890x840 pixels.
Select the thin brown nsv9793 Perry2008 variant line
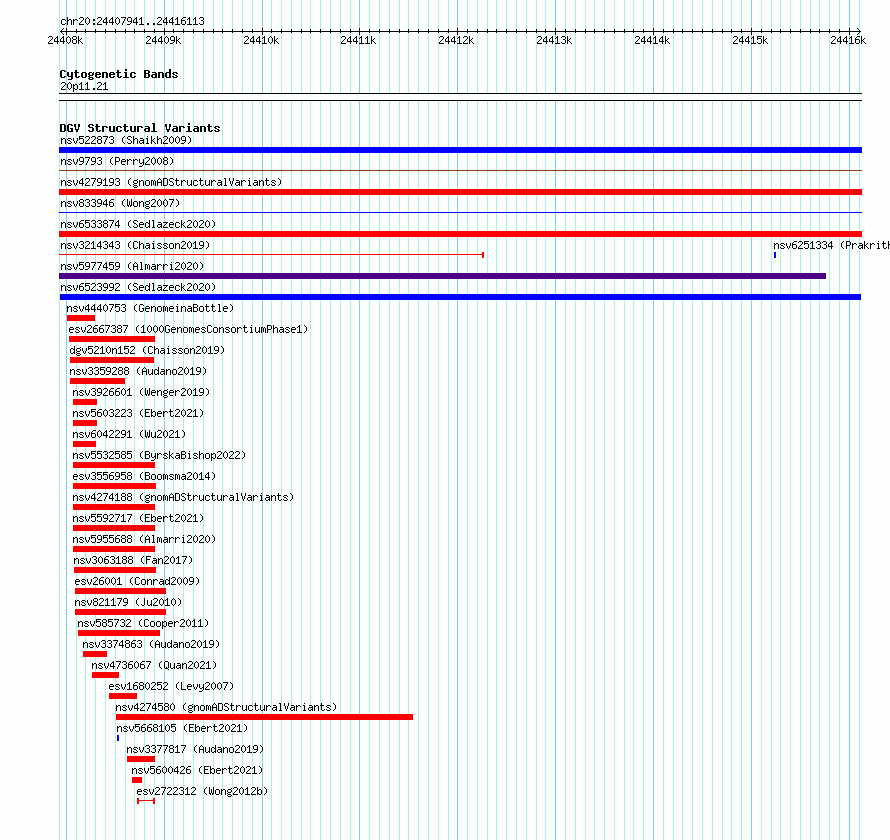coord(460,170)
